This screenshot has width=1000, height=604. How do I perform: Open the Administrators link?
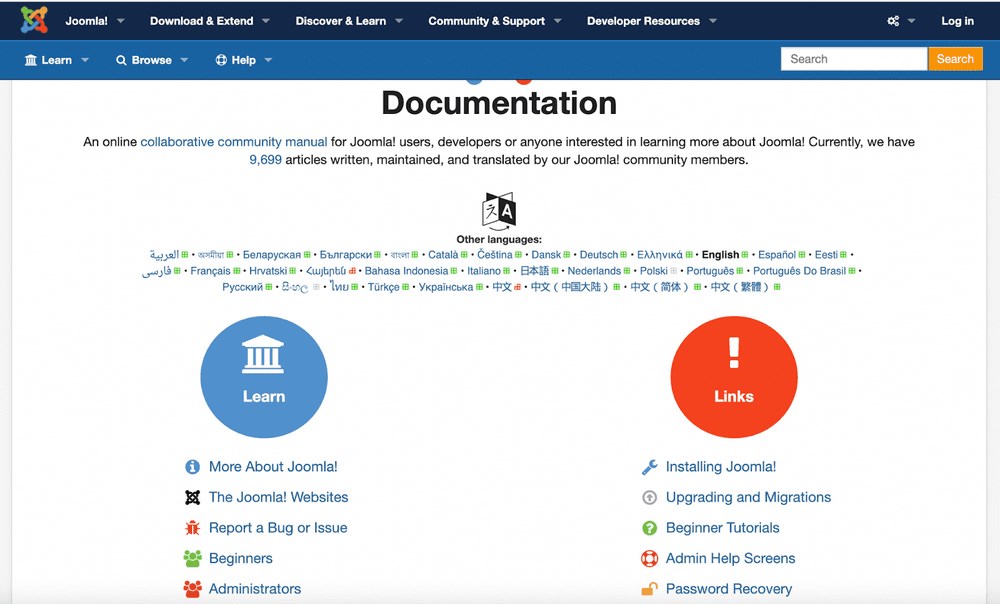click(255, 589)
